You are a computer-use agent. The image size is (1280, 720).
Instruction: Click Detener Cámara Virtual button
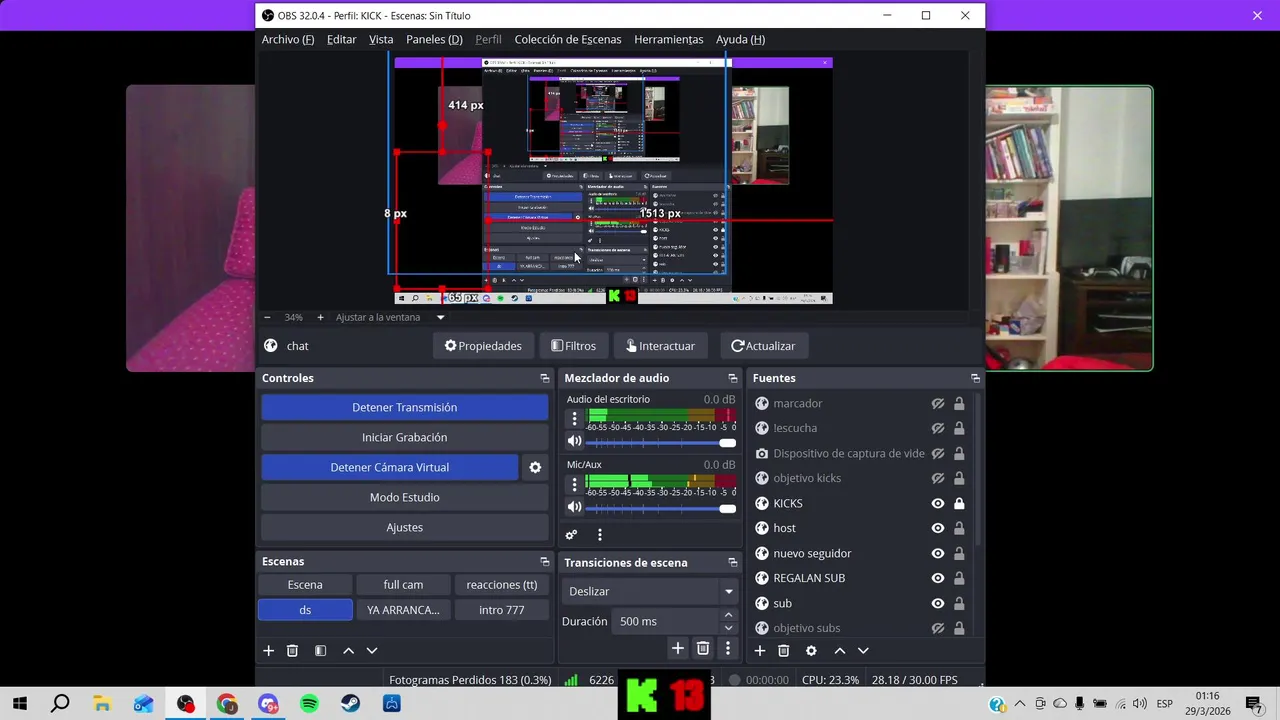[x=390, y=467]
